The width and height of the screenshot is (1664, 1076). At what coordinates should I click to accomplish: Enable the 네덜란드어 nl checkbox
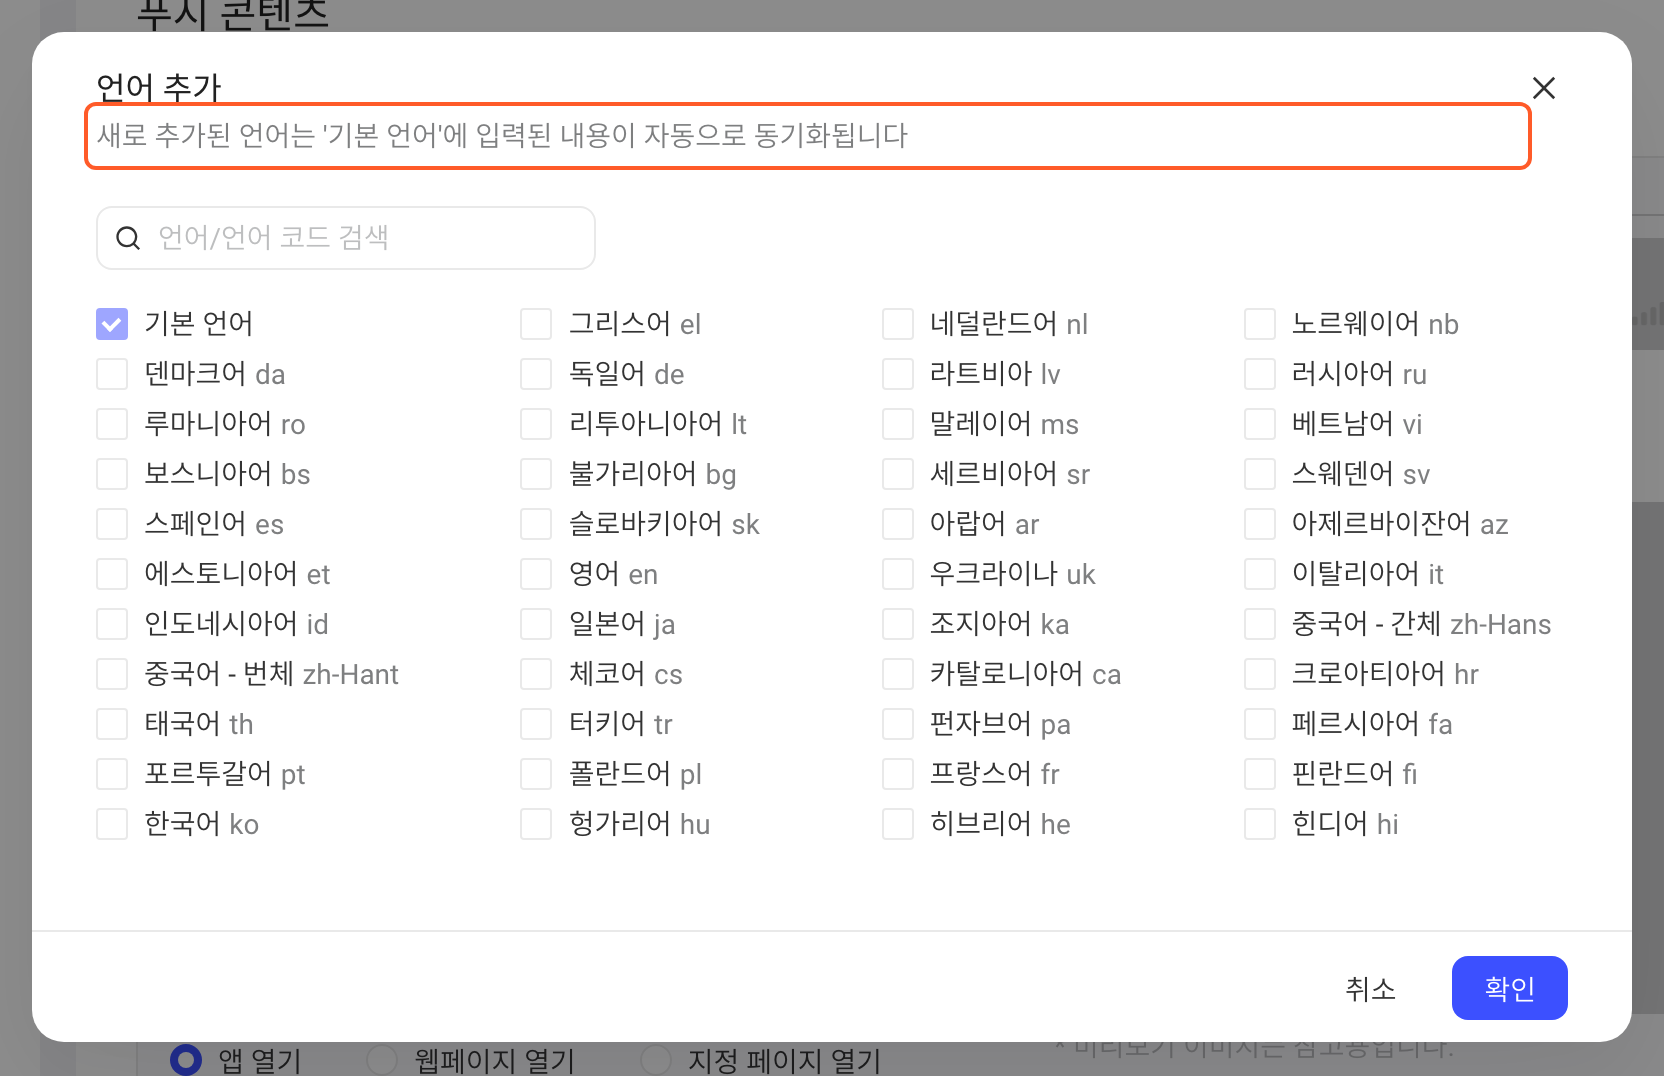[898, 324]
